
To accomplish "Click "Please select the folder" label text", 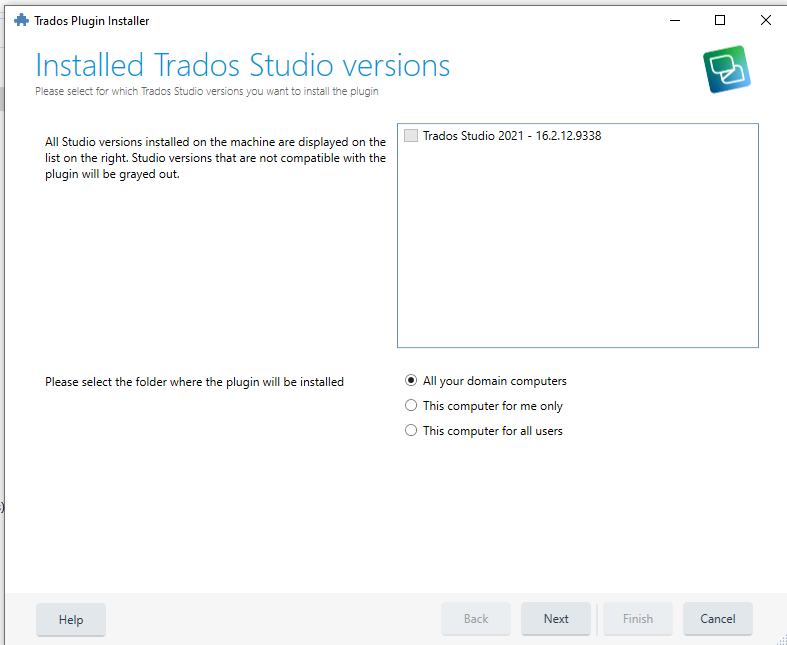I will [194, 382].
